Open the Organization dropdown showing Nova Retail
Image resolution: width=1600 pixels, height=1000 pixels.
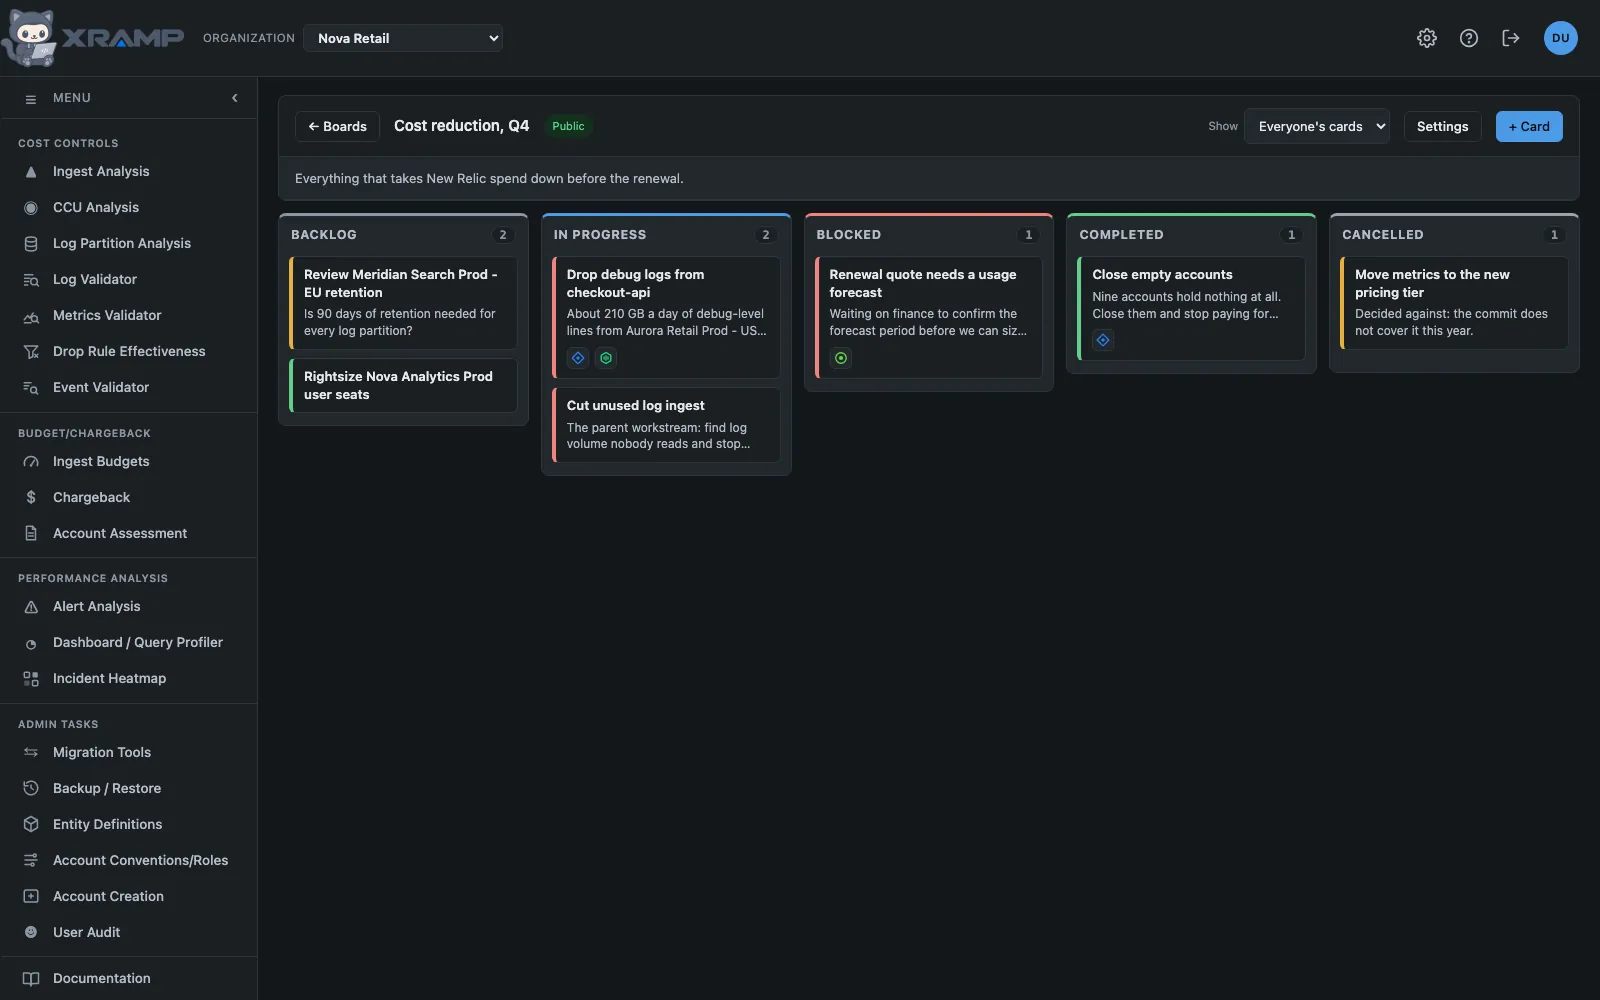click(403, 38)
